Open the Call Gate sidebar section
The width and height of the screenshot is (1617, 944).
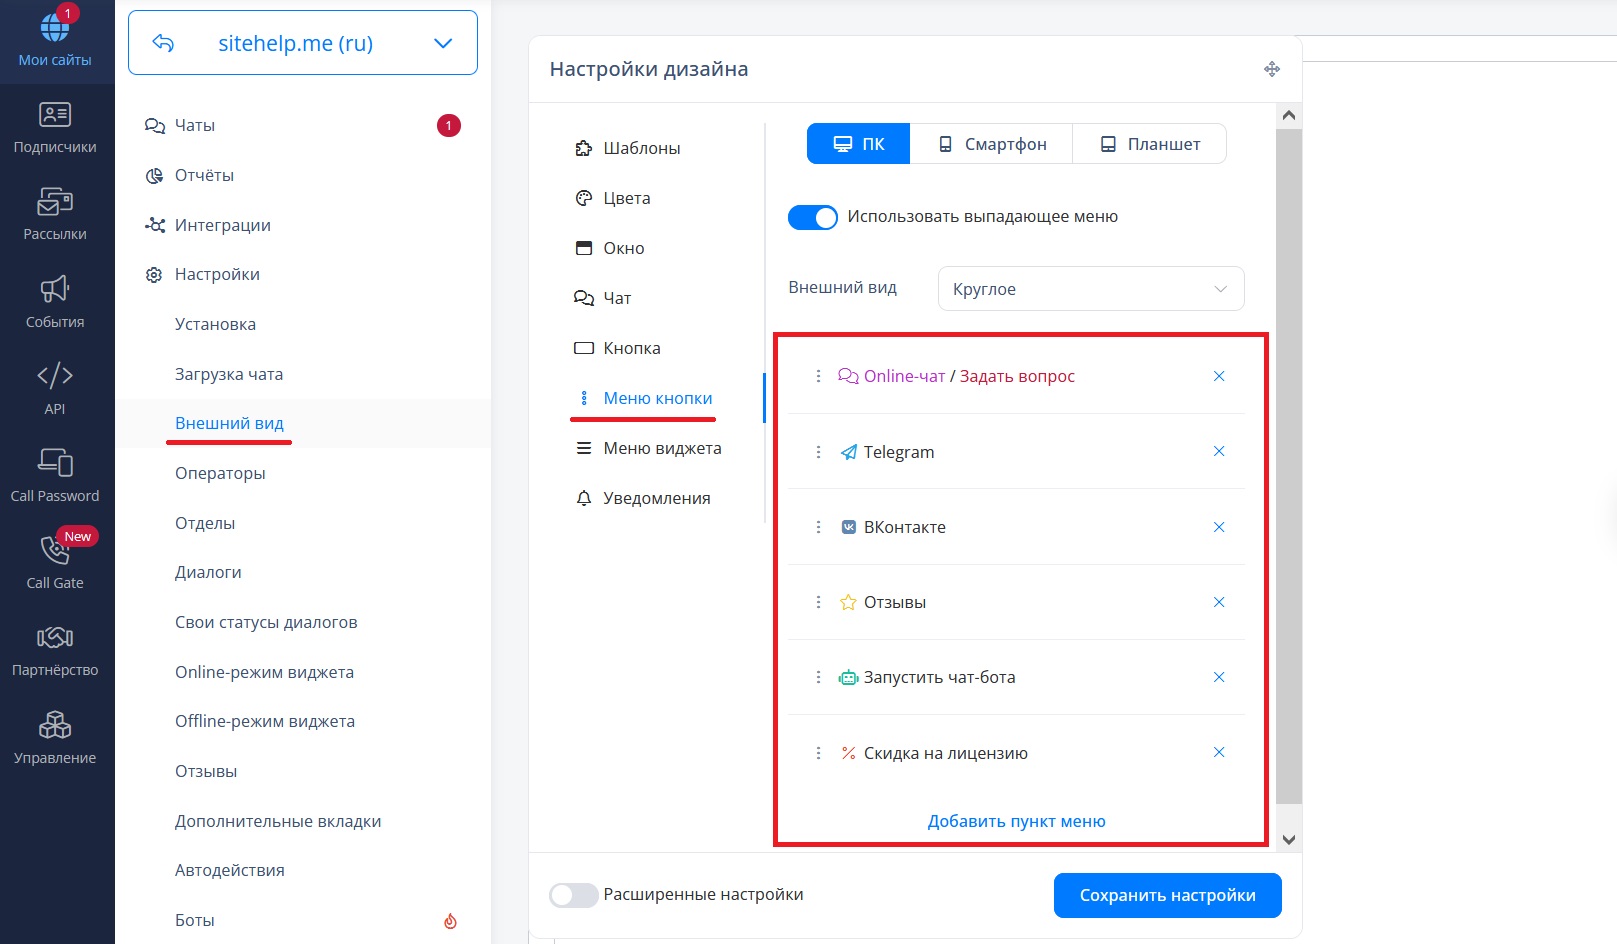(55, 561)
